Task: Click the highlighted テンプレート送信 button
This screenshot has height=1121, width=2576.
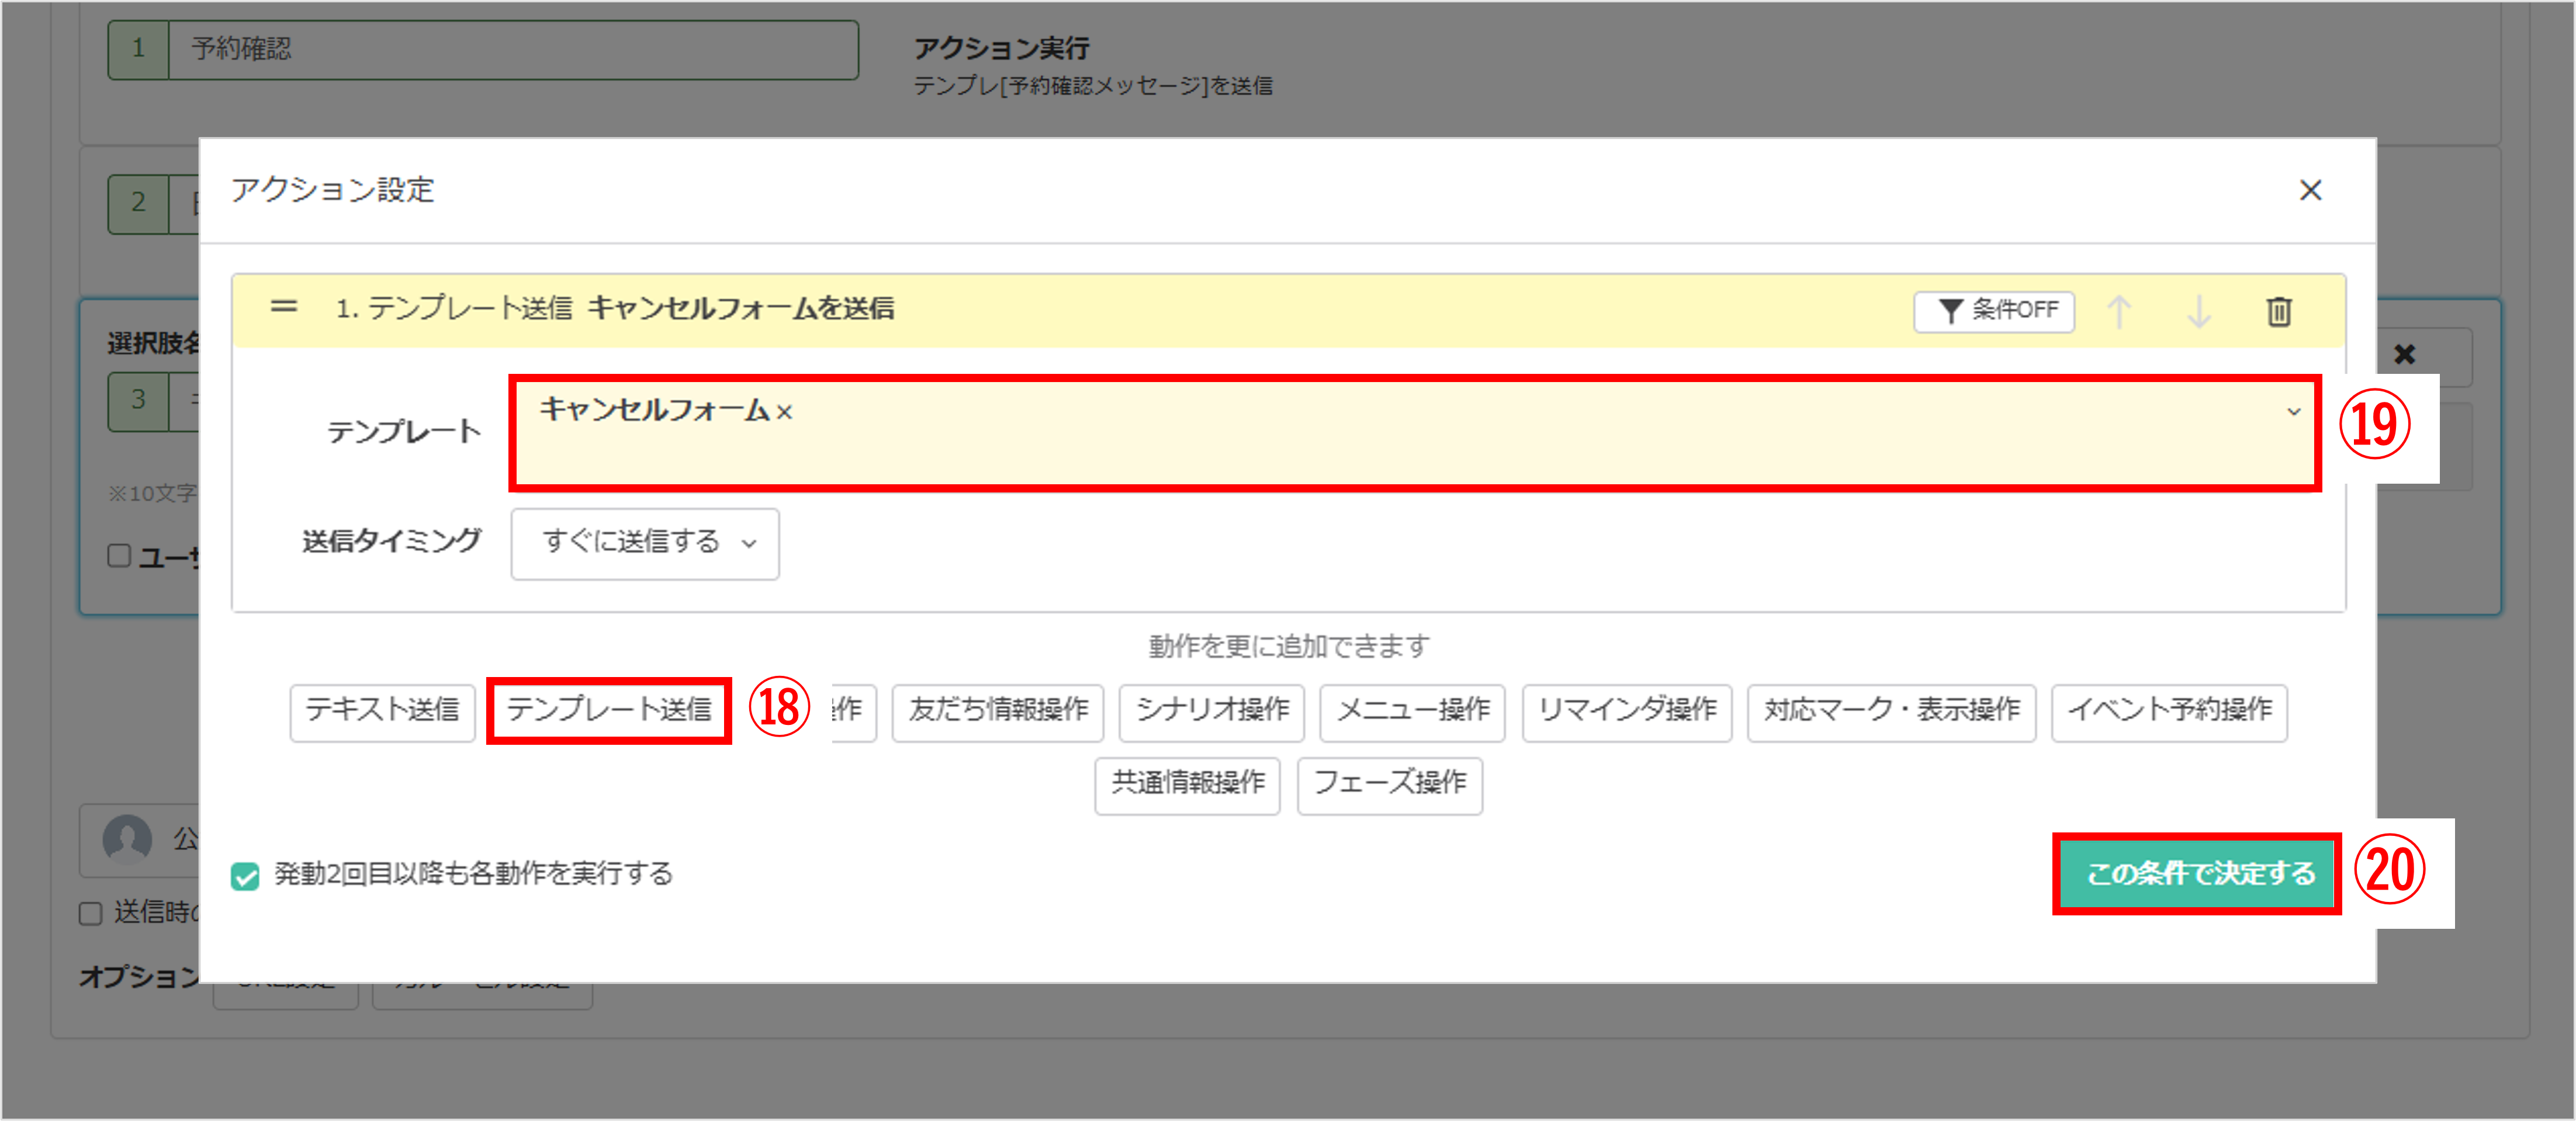Action: (609, 712)
